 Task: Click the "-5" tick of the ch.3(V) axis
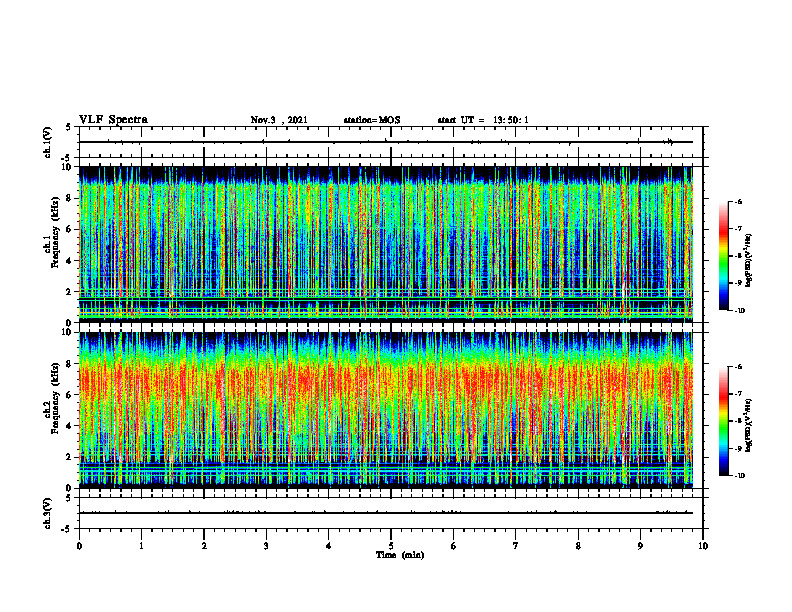[67, 529]
